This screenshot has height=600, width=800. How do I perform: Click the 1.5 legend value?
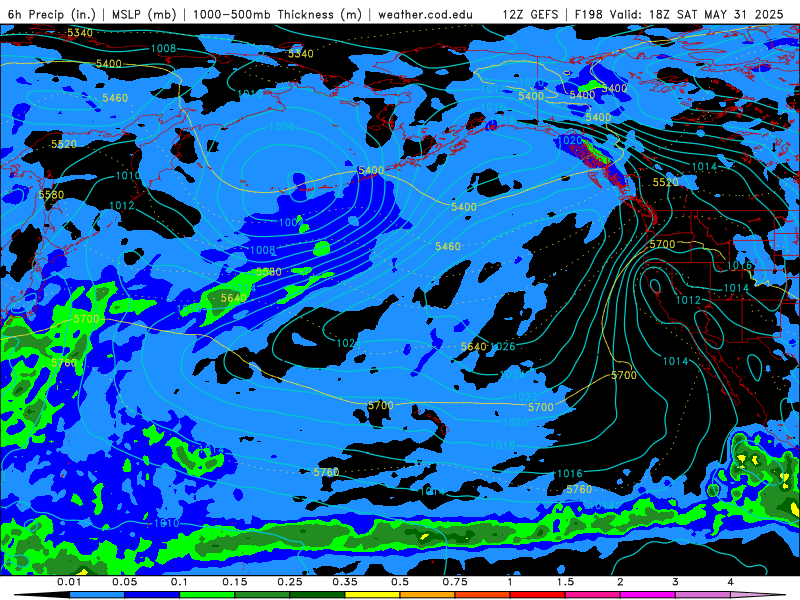coord(565,582)
